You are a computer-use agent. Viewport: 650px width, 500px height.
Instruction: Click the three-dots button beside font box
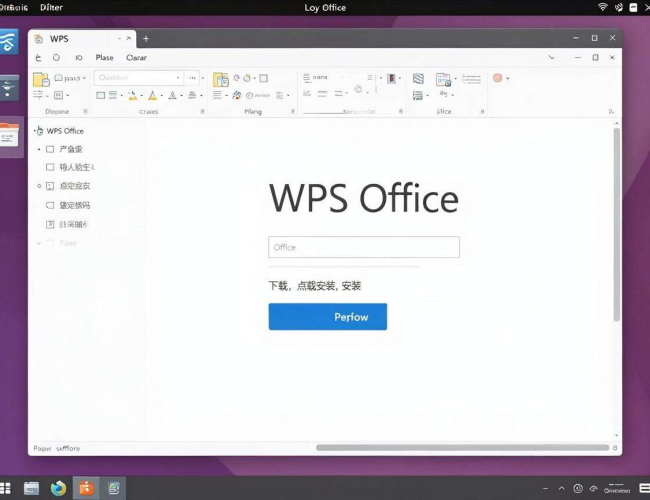click(192, 78)
